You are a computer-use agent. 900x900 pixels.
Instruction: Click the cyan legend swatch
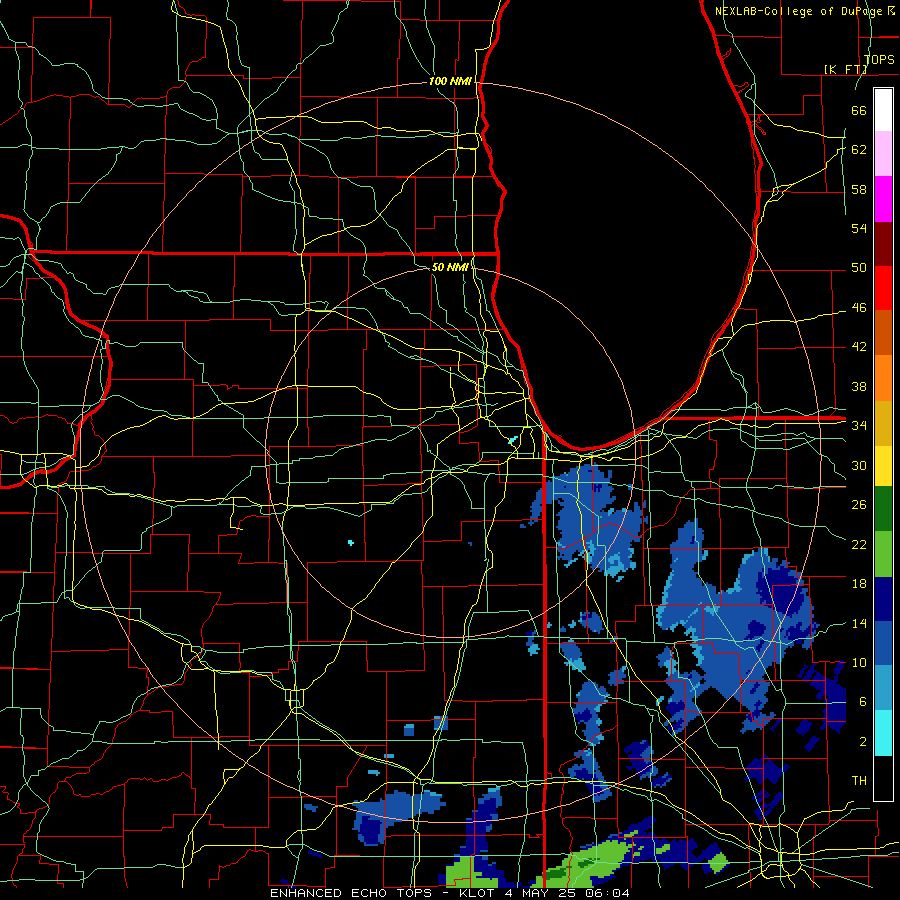pyautogui.click(x=883, y=733)
